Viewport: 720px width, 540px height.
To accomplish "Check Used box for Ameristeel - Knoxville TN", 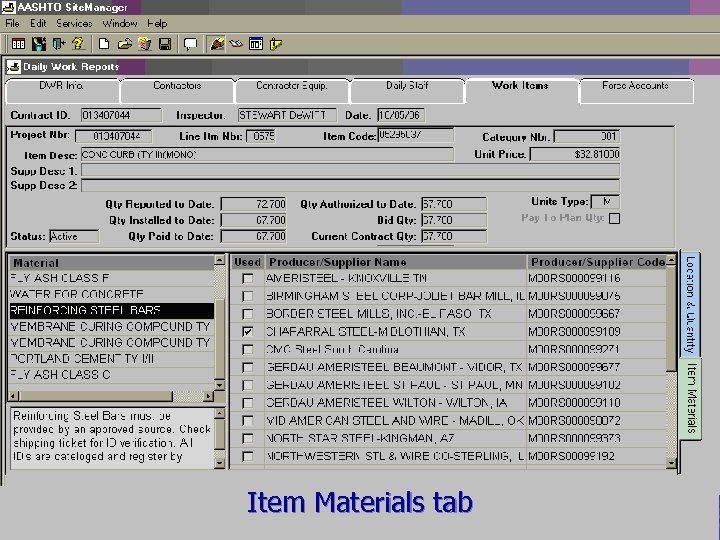I will click(x=248, y=279).
